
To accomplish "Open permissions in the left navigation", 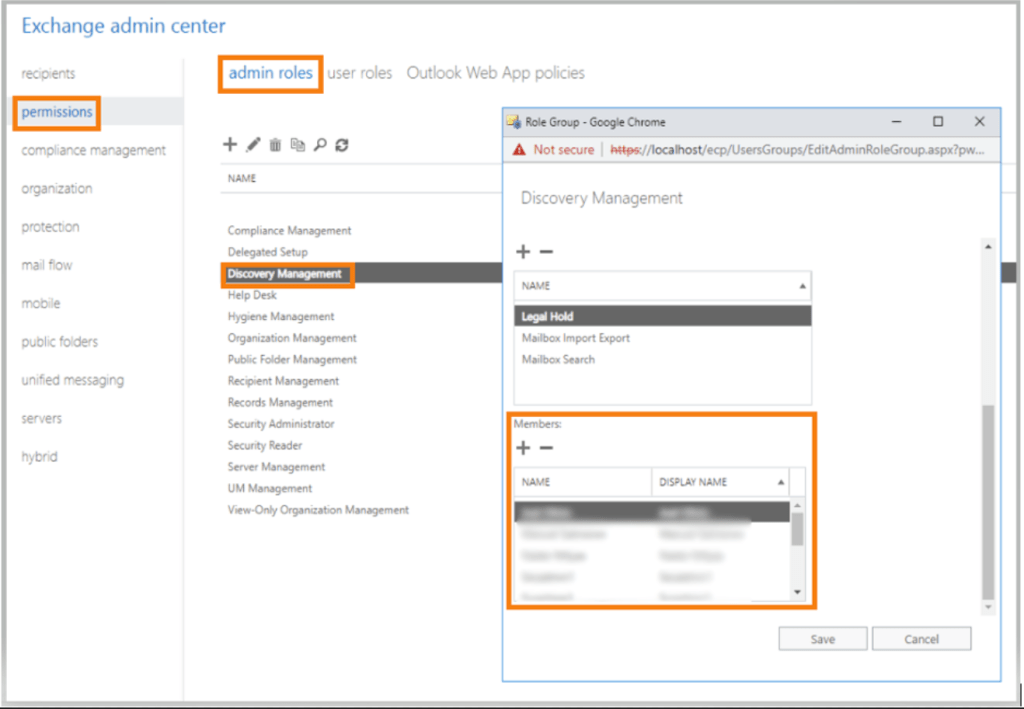I will 57,112.
